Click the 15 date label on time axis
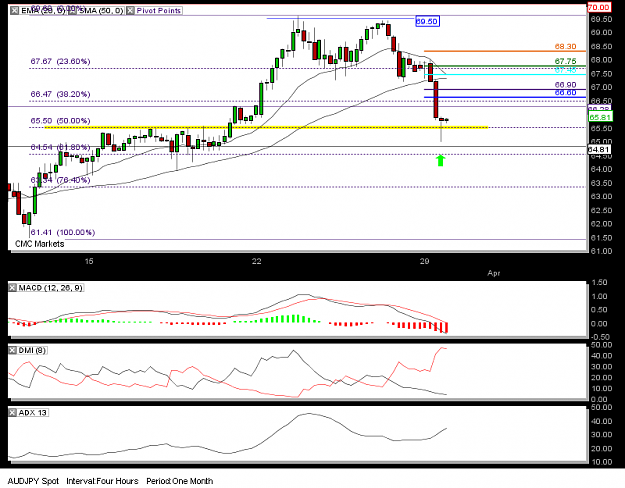 [x=88, y=261]
